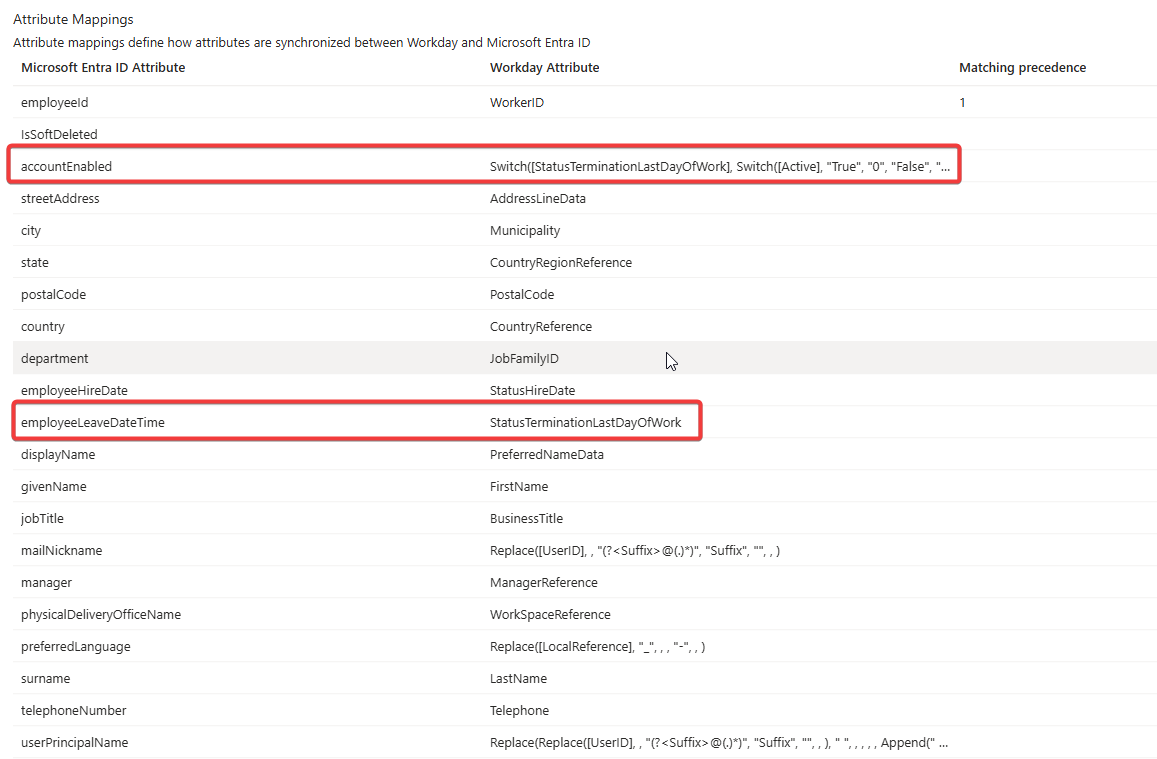The width and height of the screenshot is (1157, 759).
Task: Select the country mapping row
Action: click(42, 327)
